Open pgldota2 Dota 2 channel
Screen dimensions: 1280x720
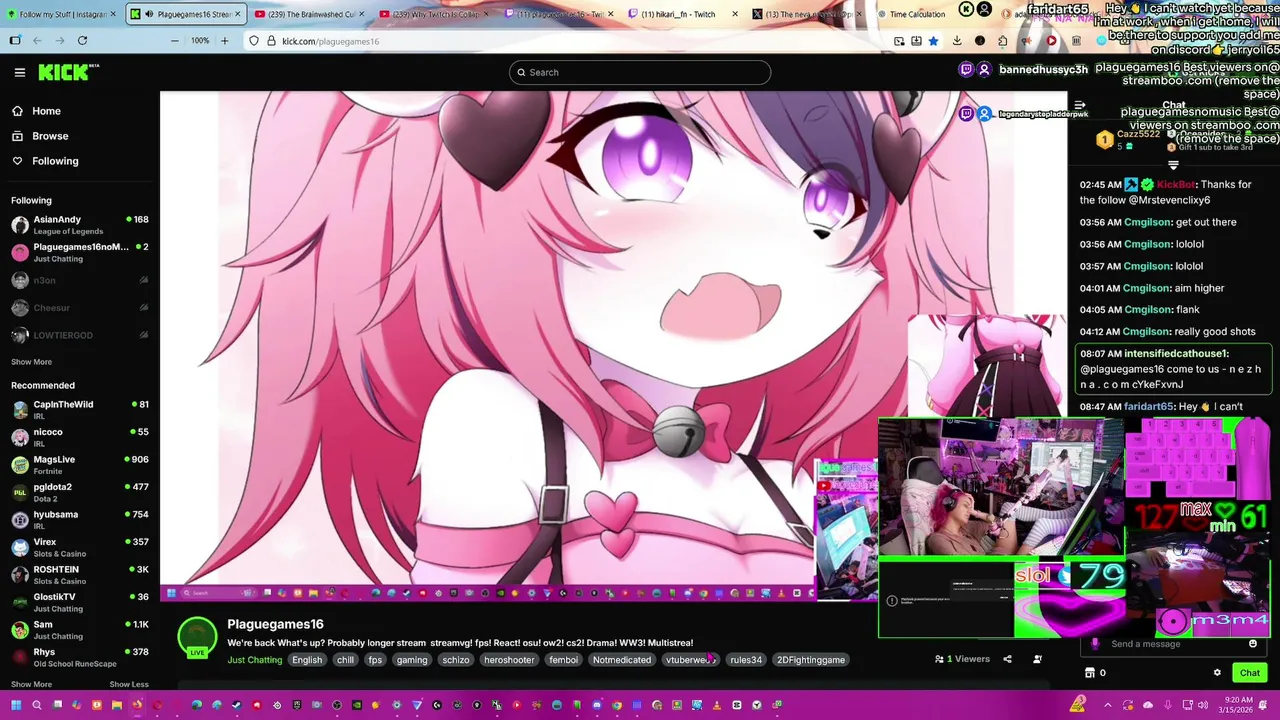click(80, 492)
